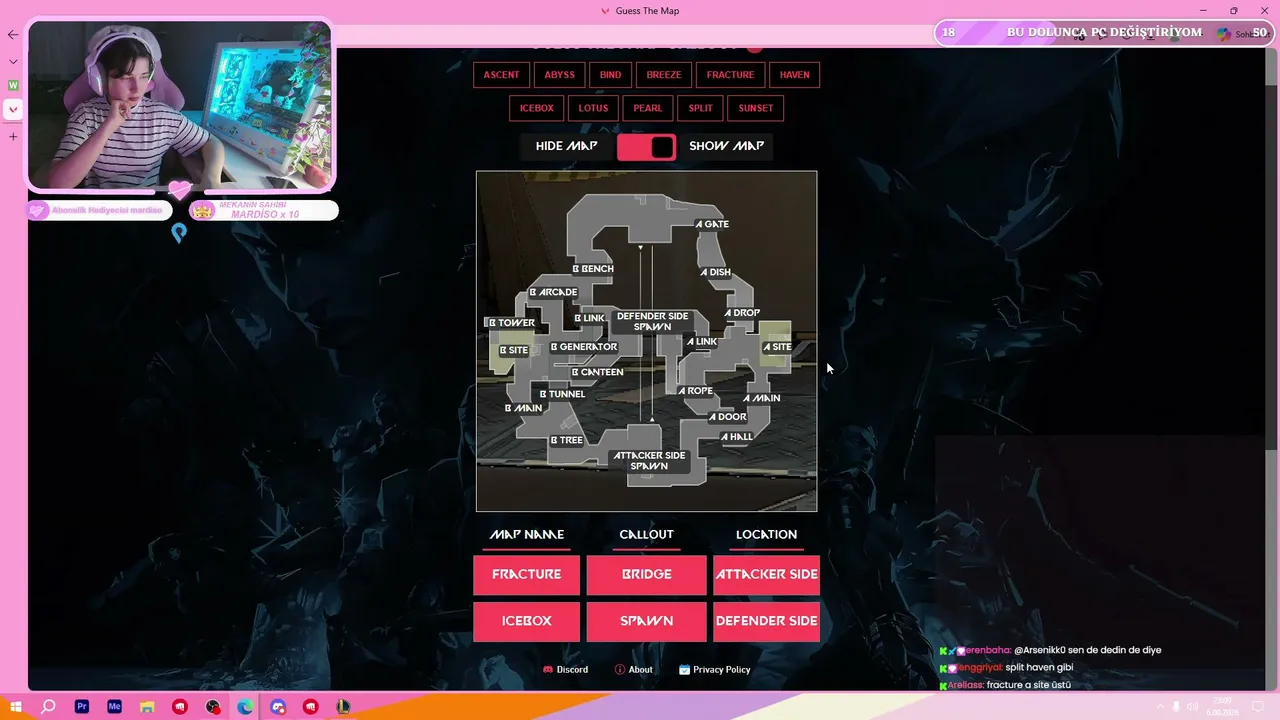
Task: Answer Spawn as the callout
Action: pyautogui.click(x=646, y=621)
